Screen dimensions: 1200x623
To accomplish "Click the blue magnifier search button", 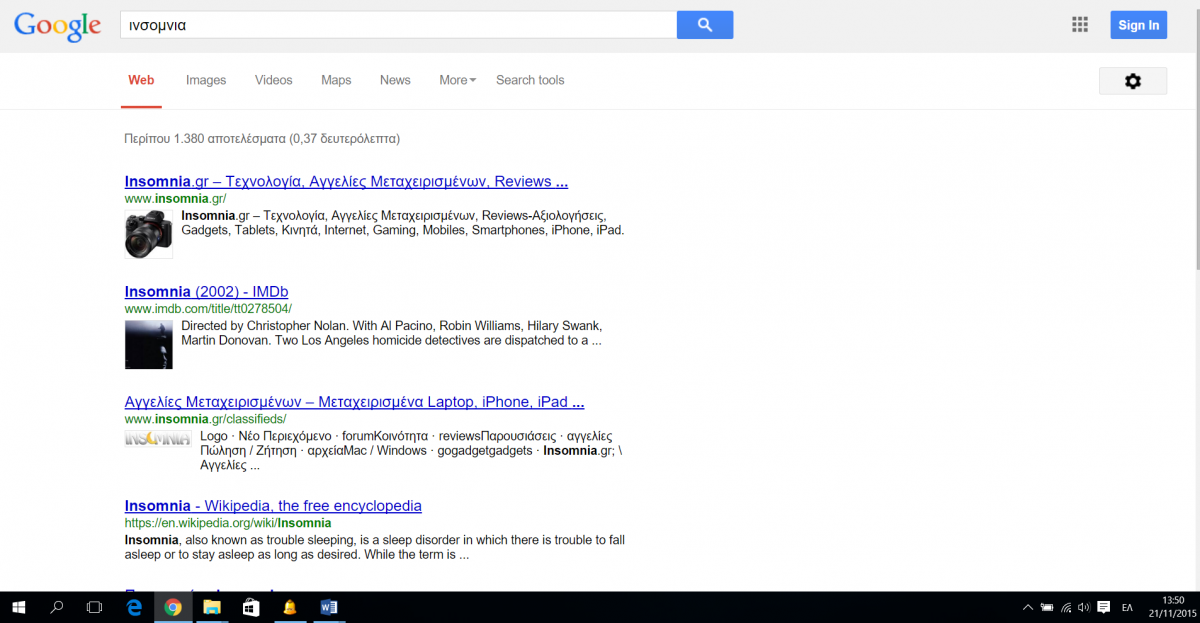I will [705, 25].
